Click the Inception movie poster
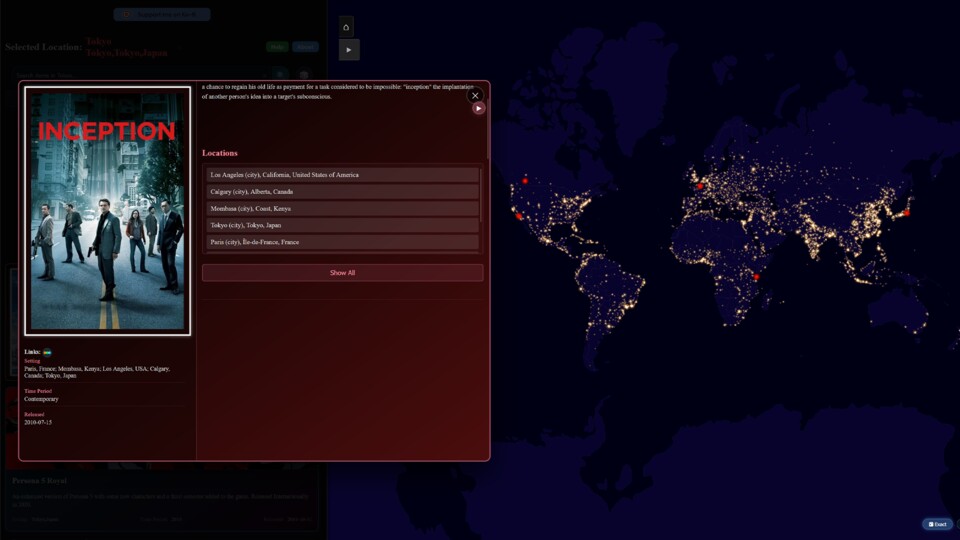The image size is (960, 540). 107,210
